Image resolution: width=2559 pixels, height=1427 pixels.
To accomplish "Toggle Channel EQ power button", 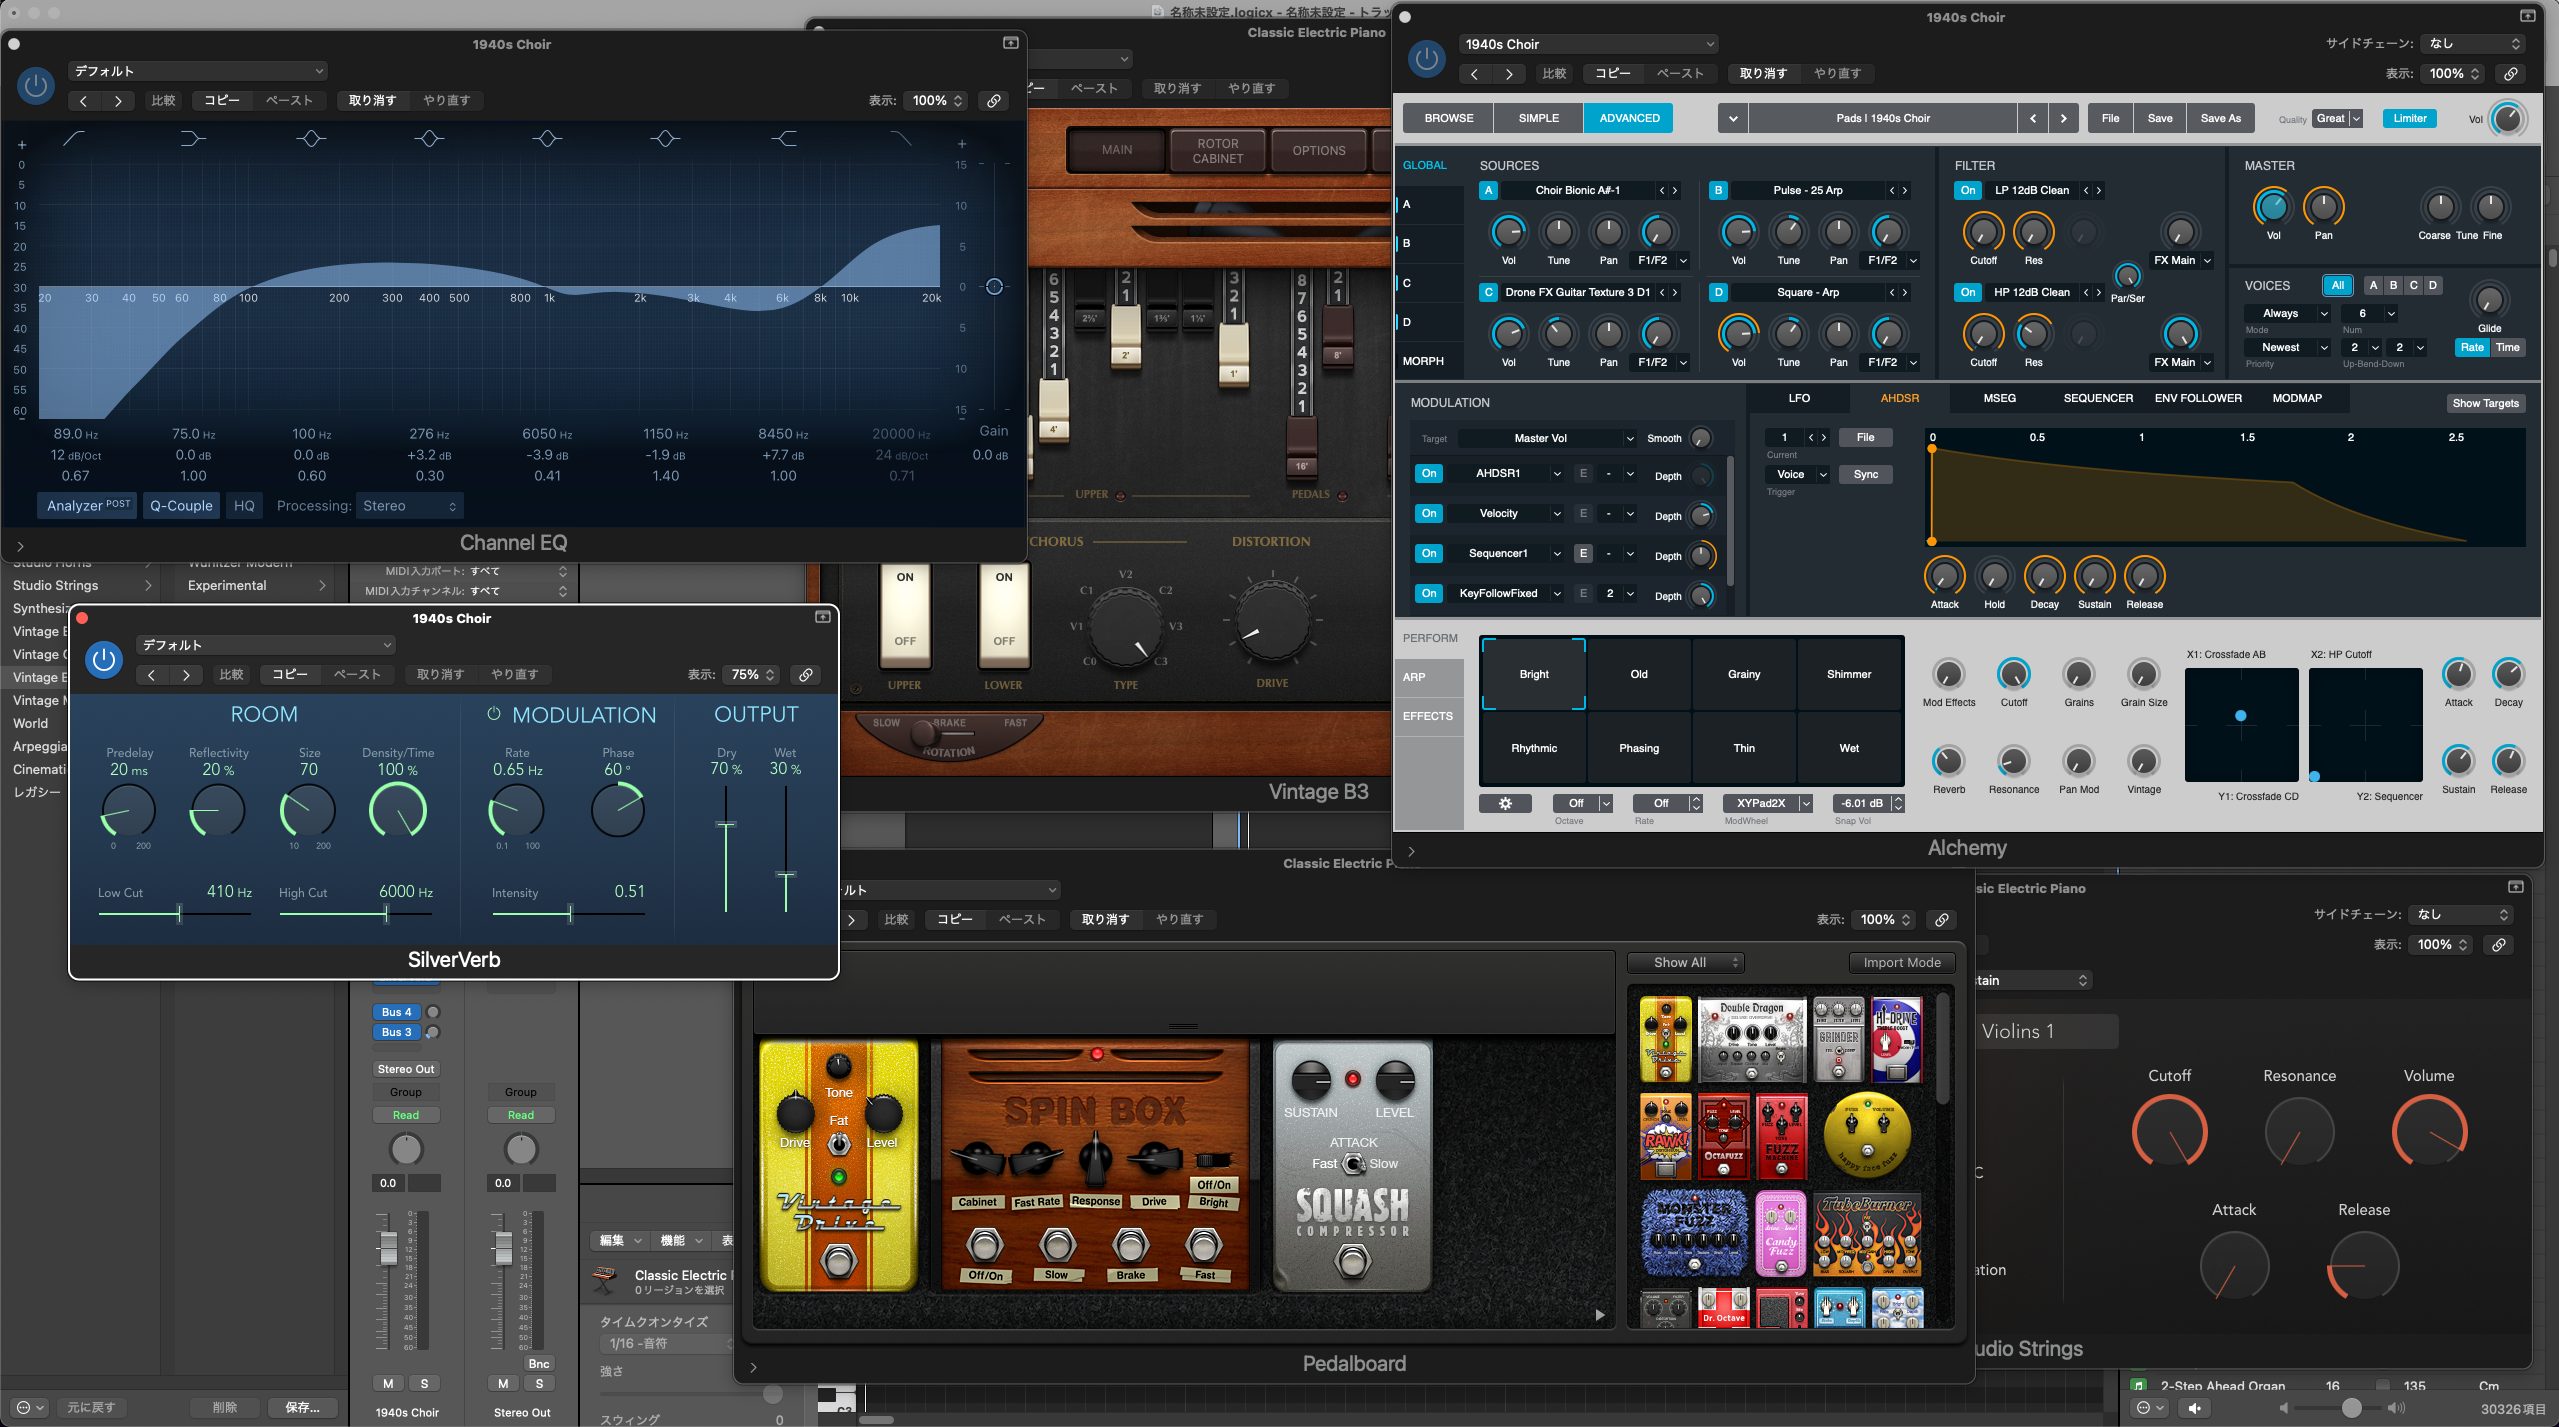I will coord(35,86).
